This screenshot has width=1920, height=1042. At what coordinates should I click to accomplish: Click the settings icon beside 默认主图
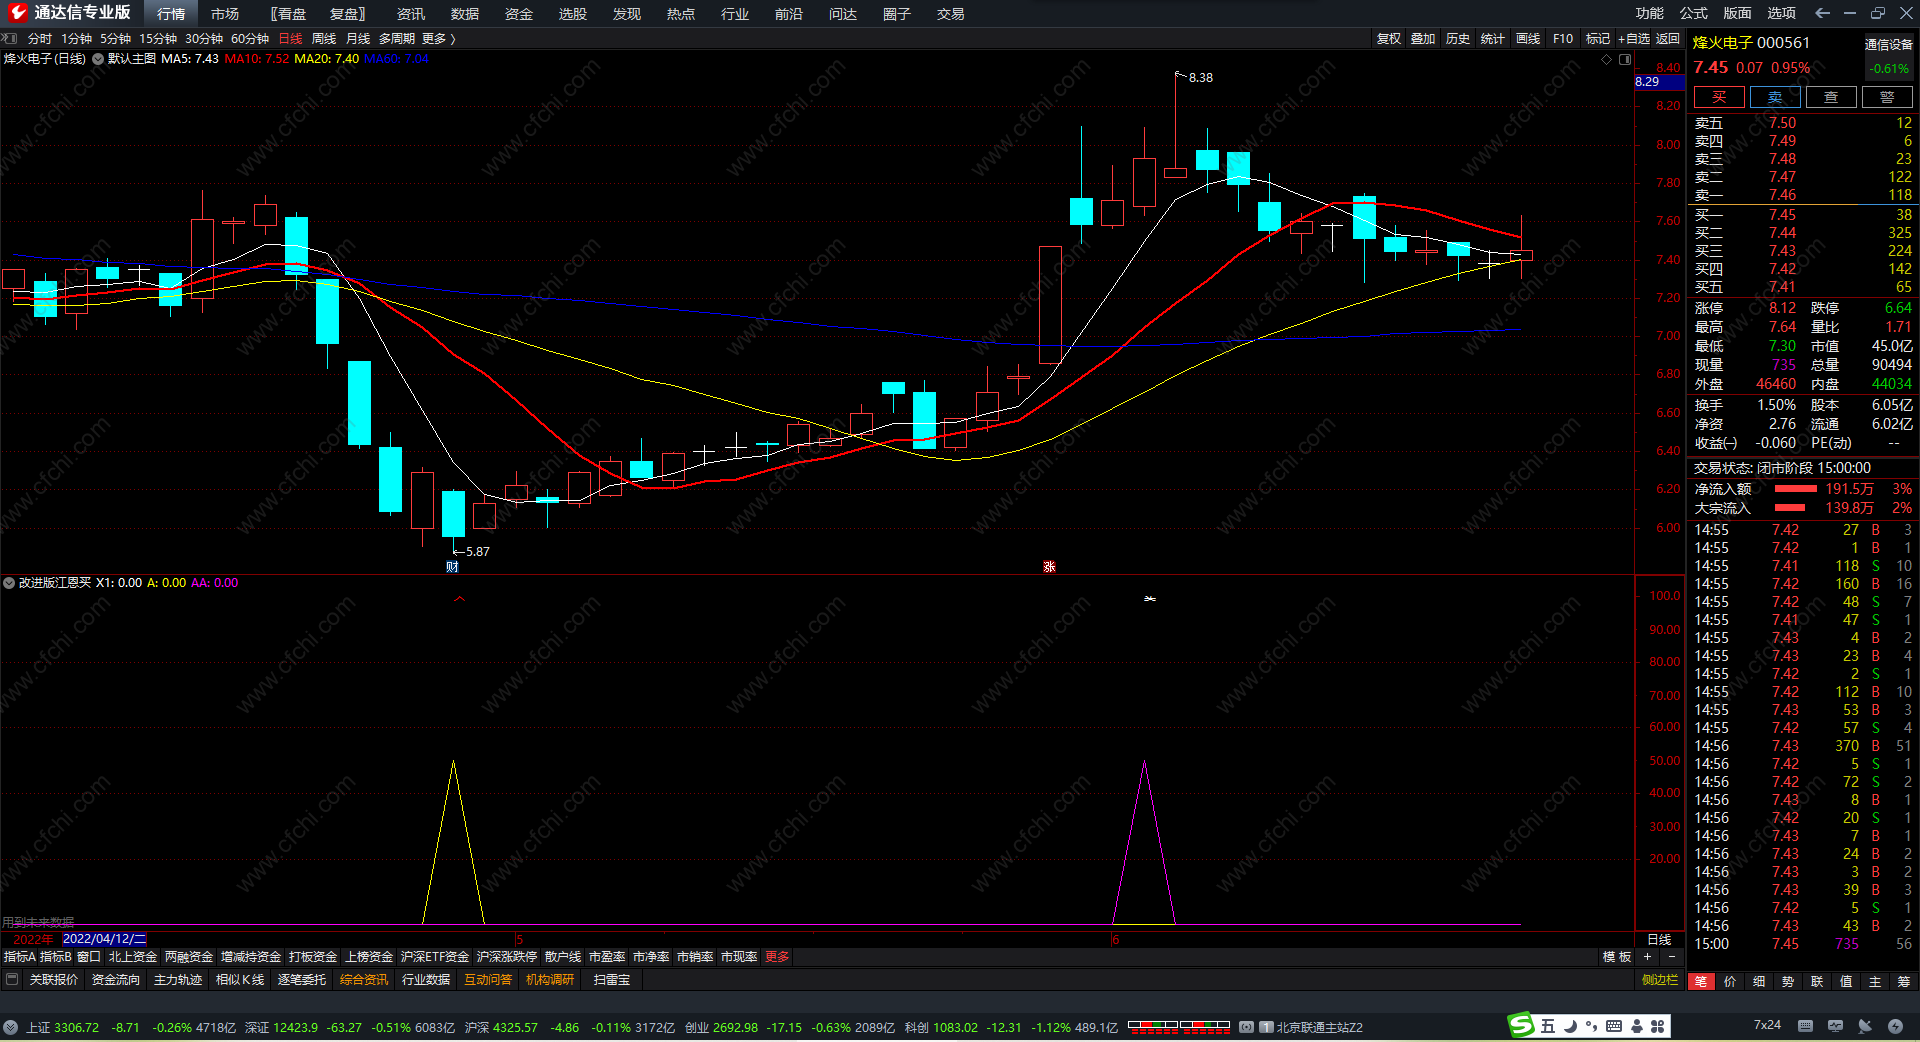(98, 59)
